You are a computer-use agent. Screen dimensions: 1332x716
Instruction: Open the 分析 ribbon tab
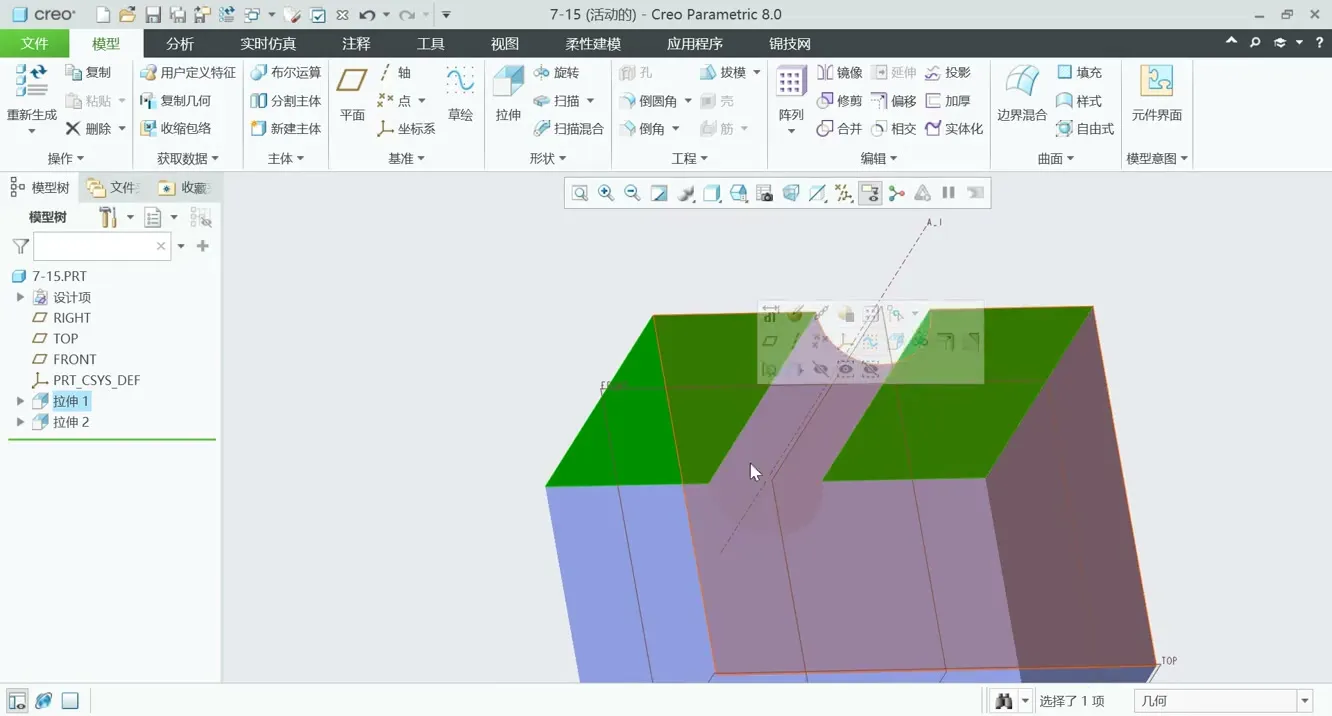pyautogui.click(x=180, y=44)
